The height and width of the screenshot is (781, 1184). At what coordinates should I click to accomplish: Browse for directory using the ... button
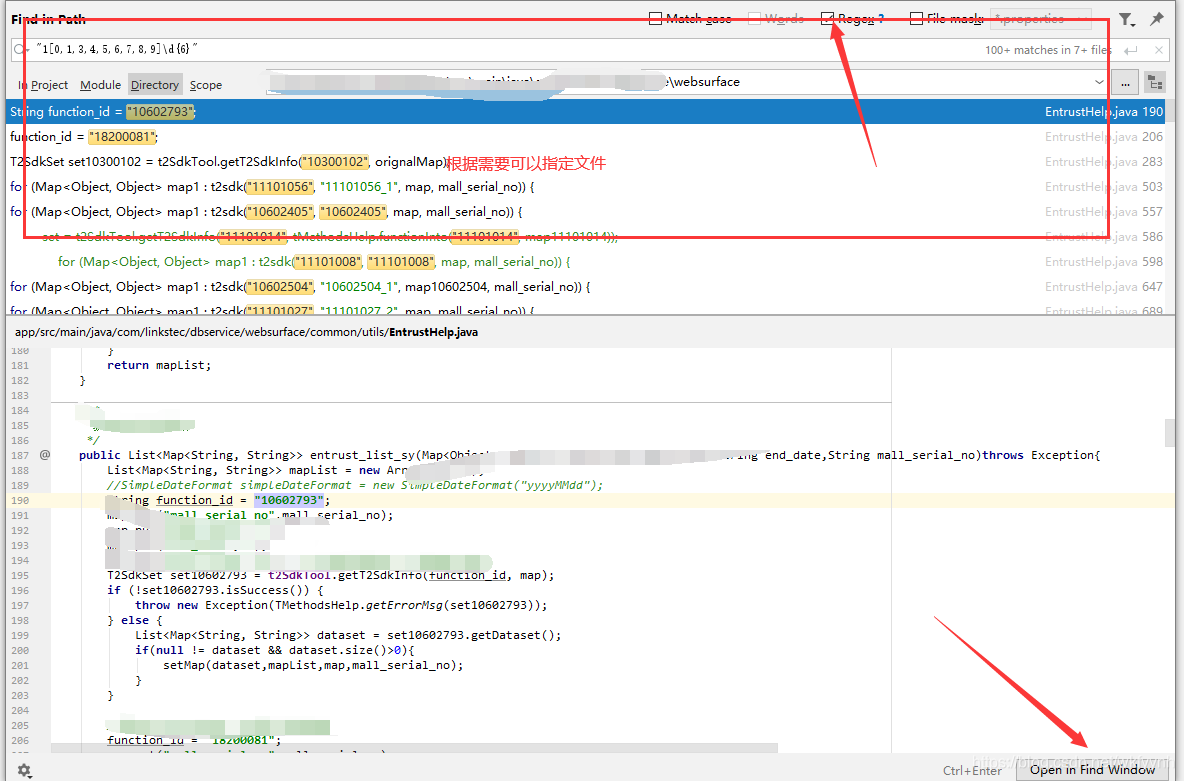coord(1125,82)
